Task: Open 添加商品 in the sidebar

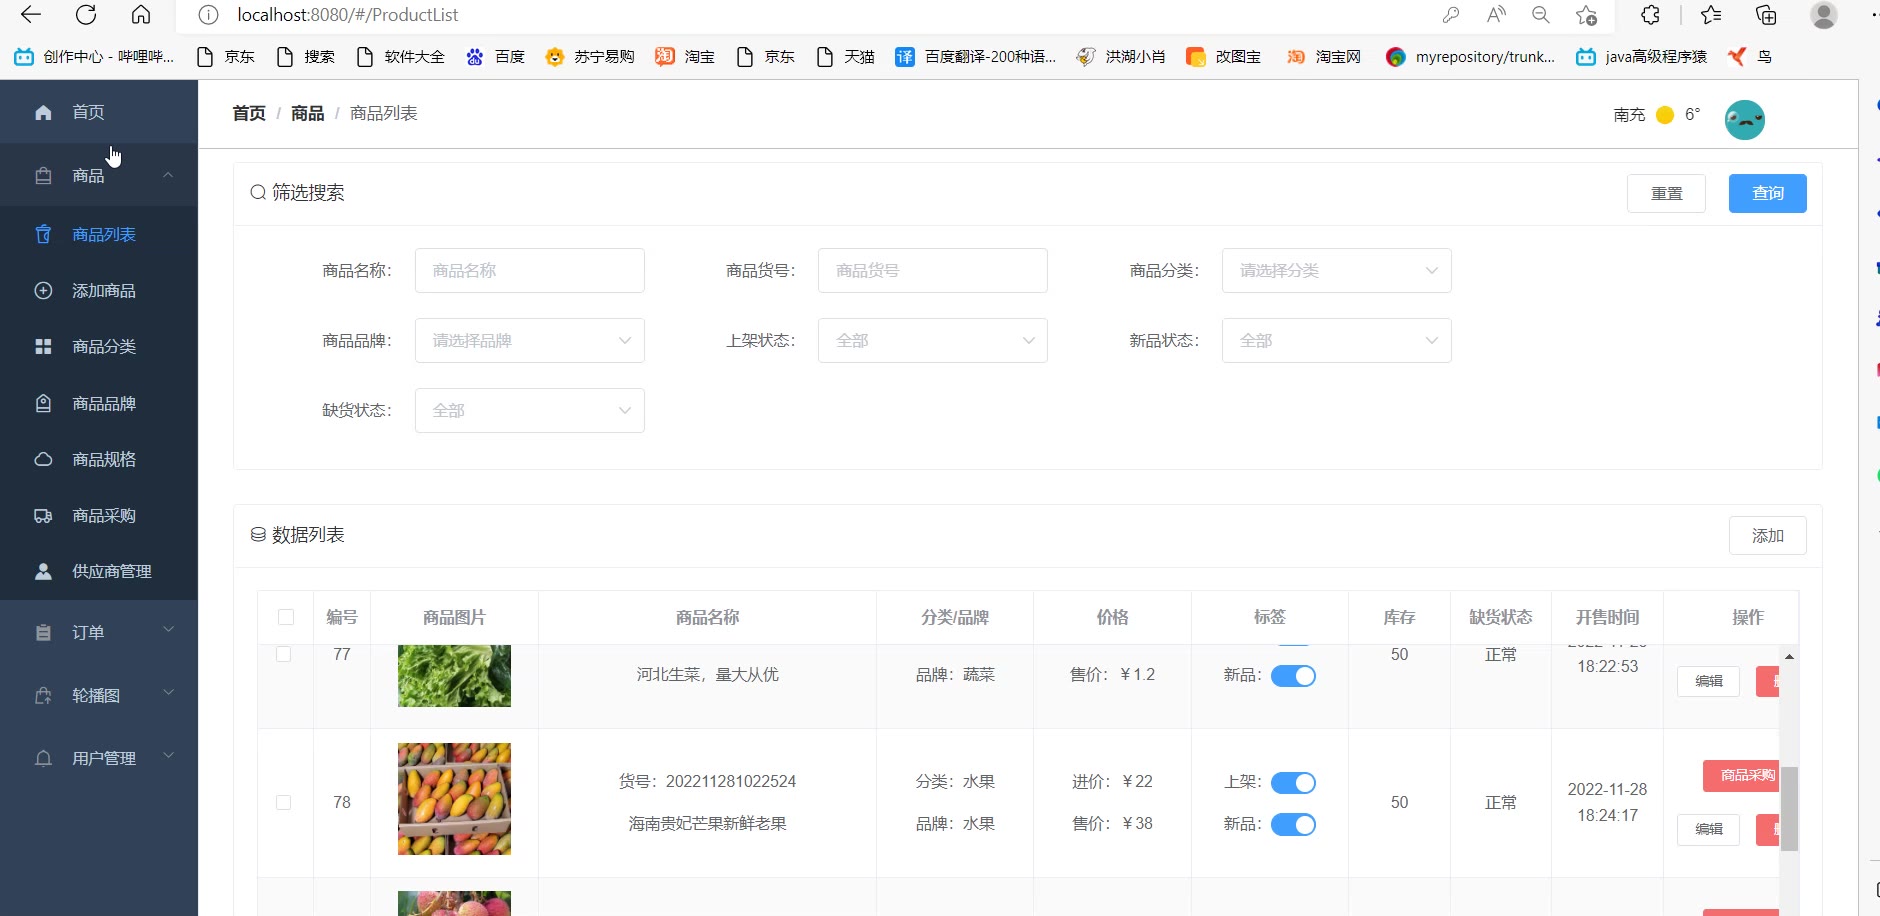Action: tap(103, 291)
